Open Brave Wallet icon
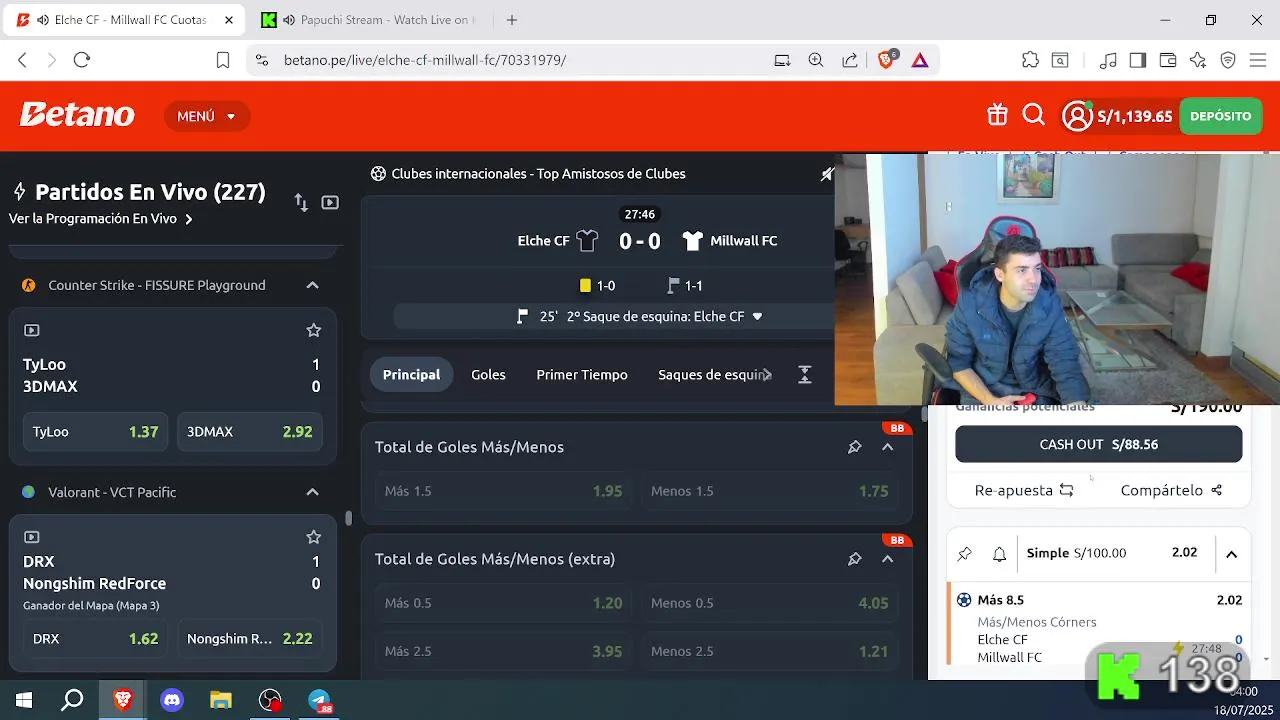 pyautogui.click(x=1167, y=60)
